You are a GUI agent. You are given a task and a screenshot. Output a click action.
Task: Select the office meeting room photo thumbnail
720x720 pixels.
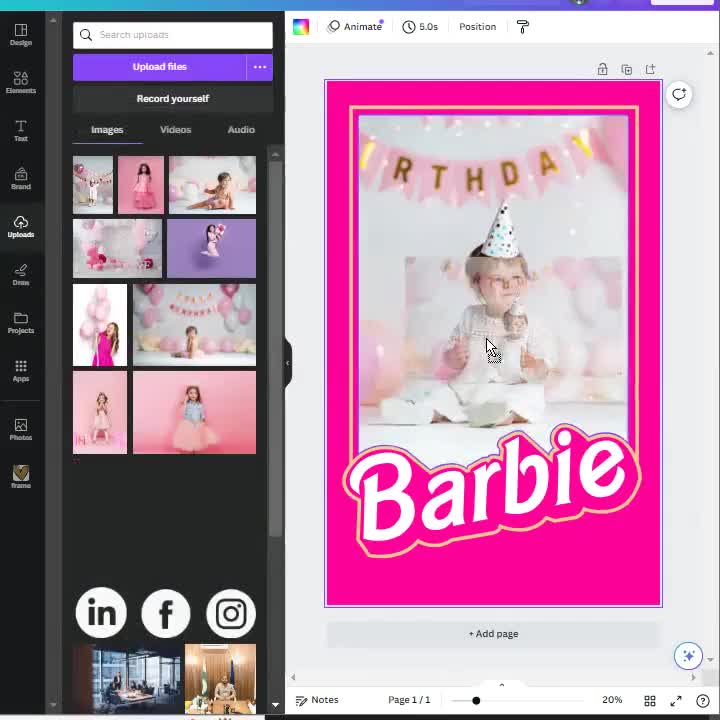click(127, 679)
